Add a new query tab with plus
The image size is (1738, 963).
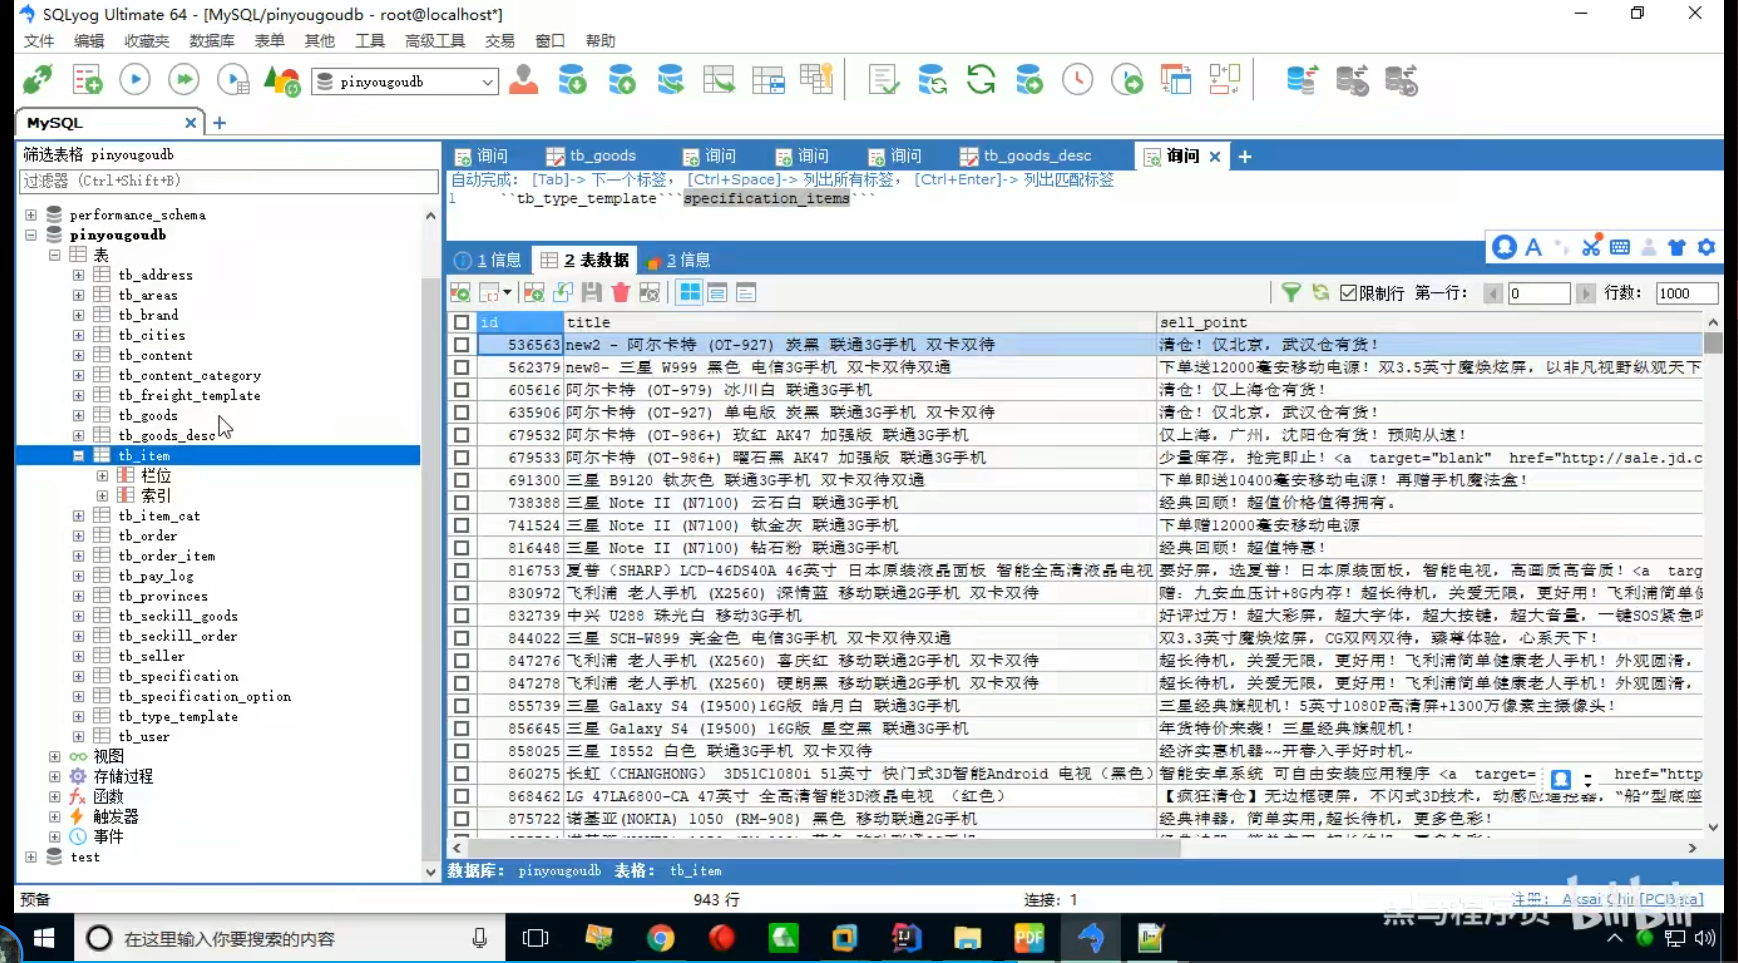coord(1245,156)
